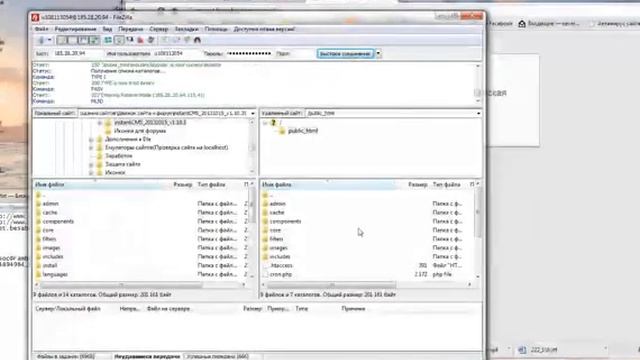Click the Порт input field

pos(302,53)
